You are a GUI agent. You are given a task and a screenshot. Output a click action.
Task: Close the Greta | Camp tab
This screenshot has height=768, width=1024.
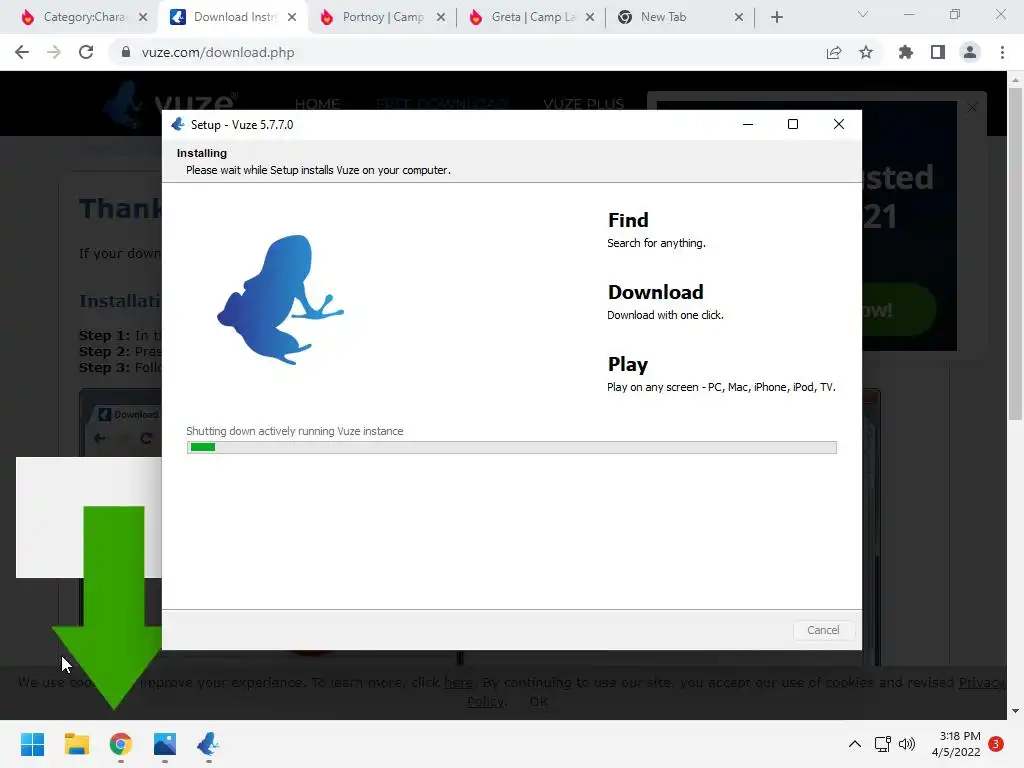click(590, 17)
